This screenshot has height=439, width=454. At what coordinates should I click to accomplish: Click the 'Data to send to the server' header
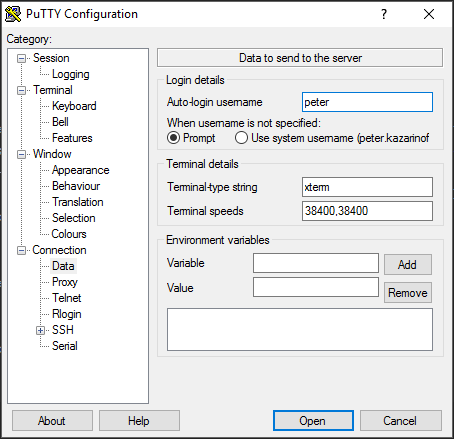pos(300,58)
